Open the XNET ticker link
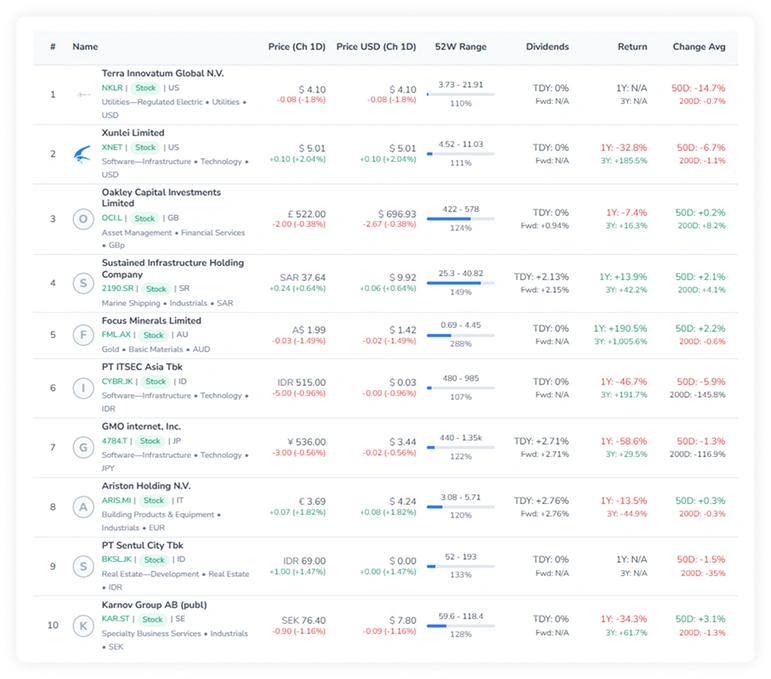 112,148
